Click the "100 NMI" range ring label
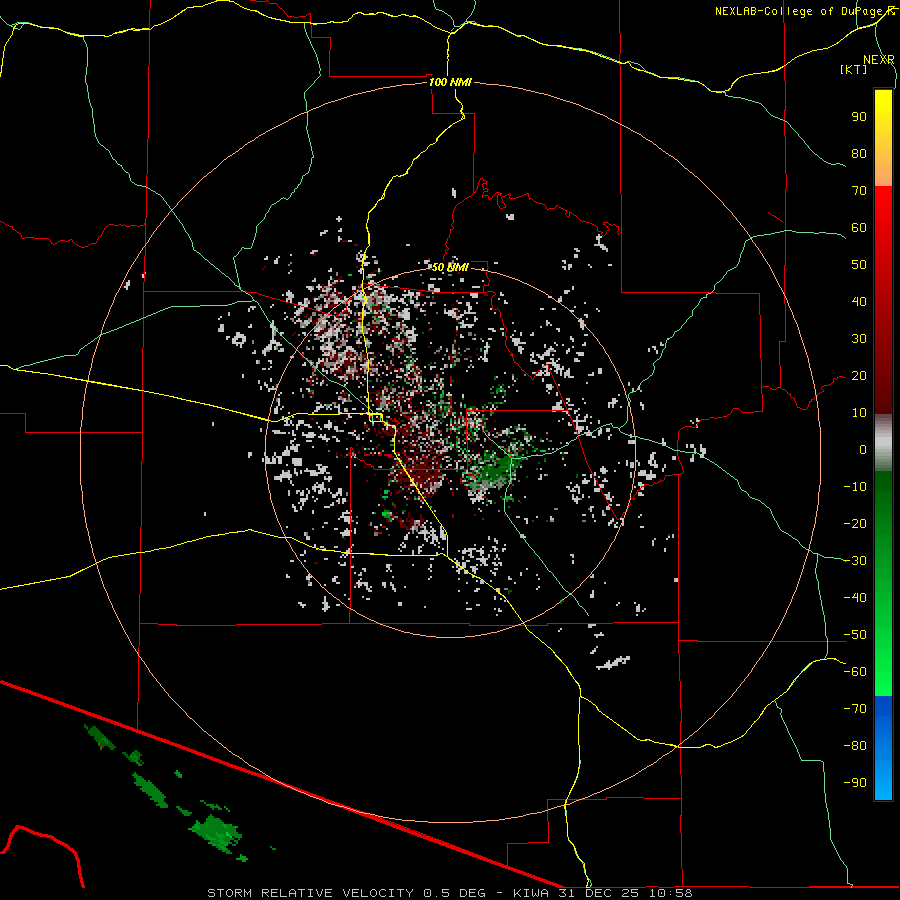900x900 pixels. [450, 82]
